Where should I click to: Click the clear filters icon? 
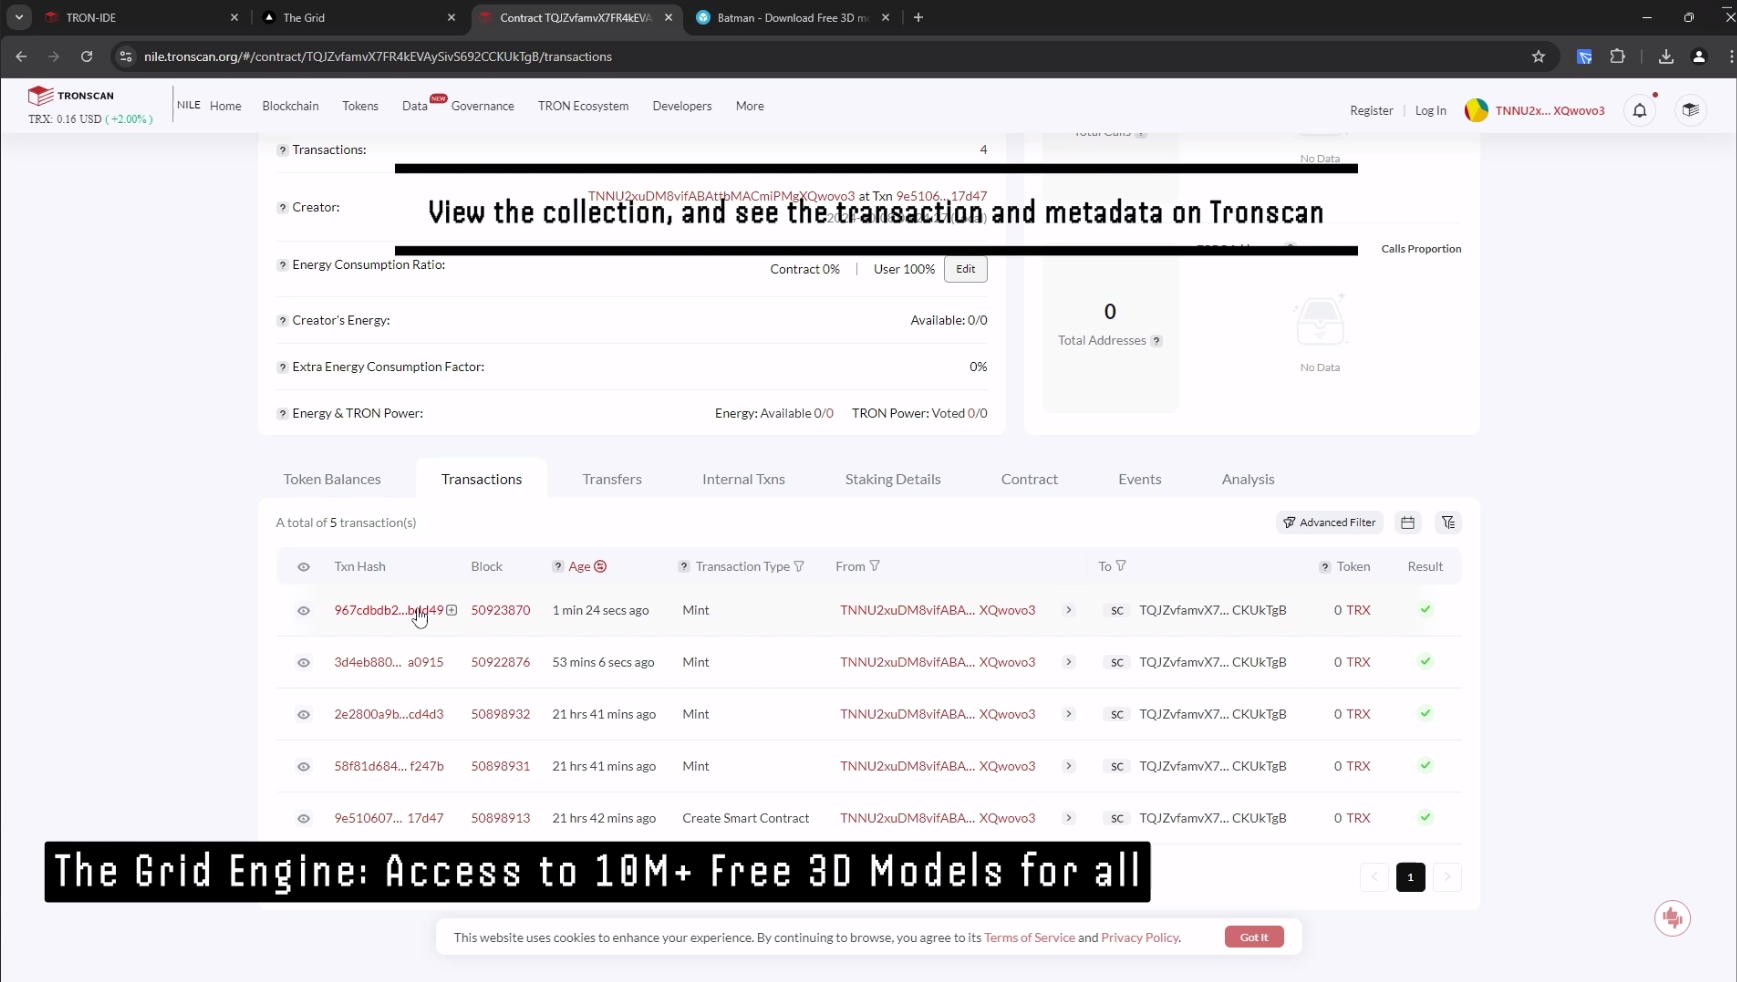tap(1448, 522)
